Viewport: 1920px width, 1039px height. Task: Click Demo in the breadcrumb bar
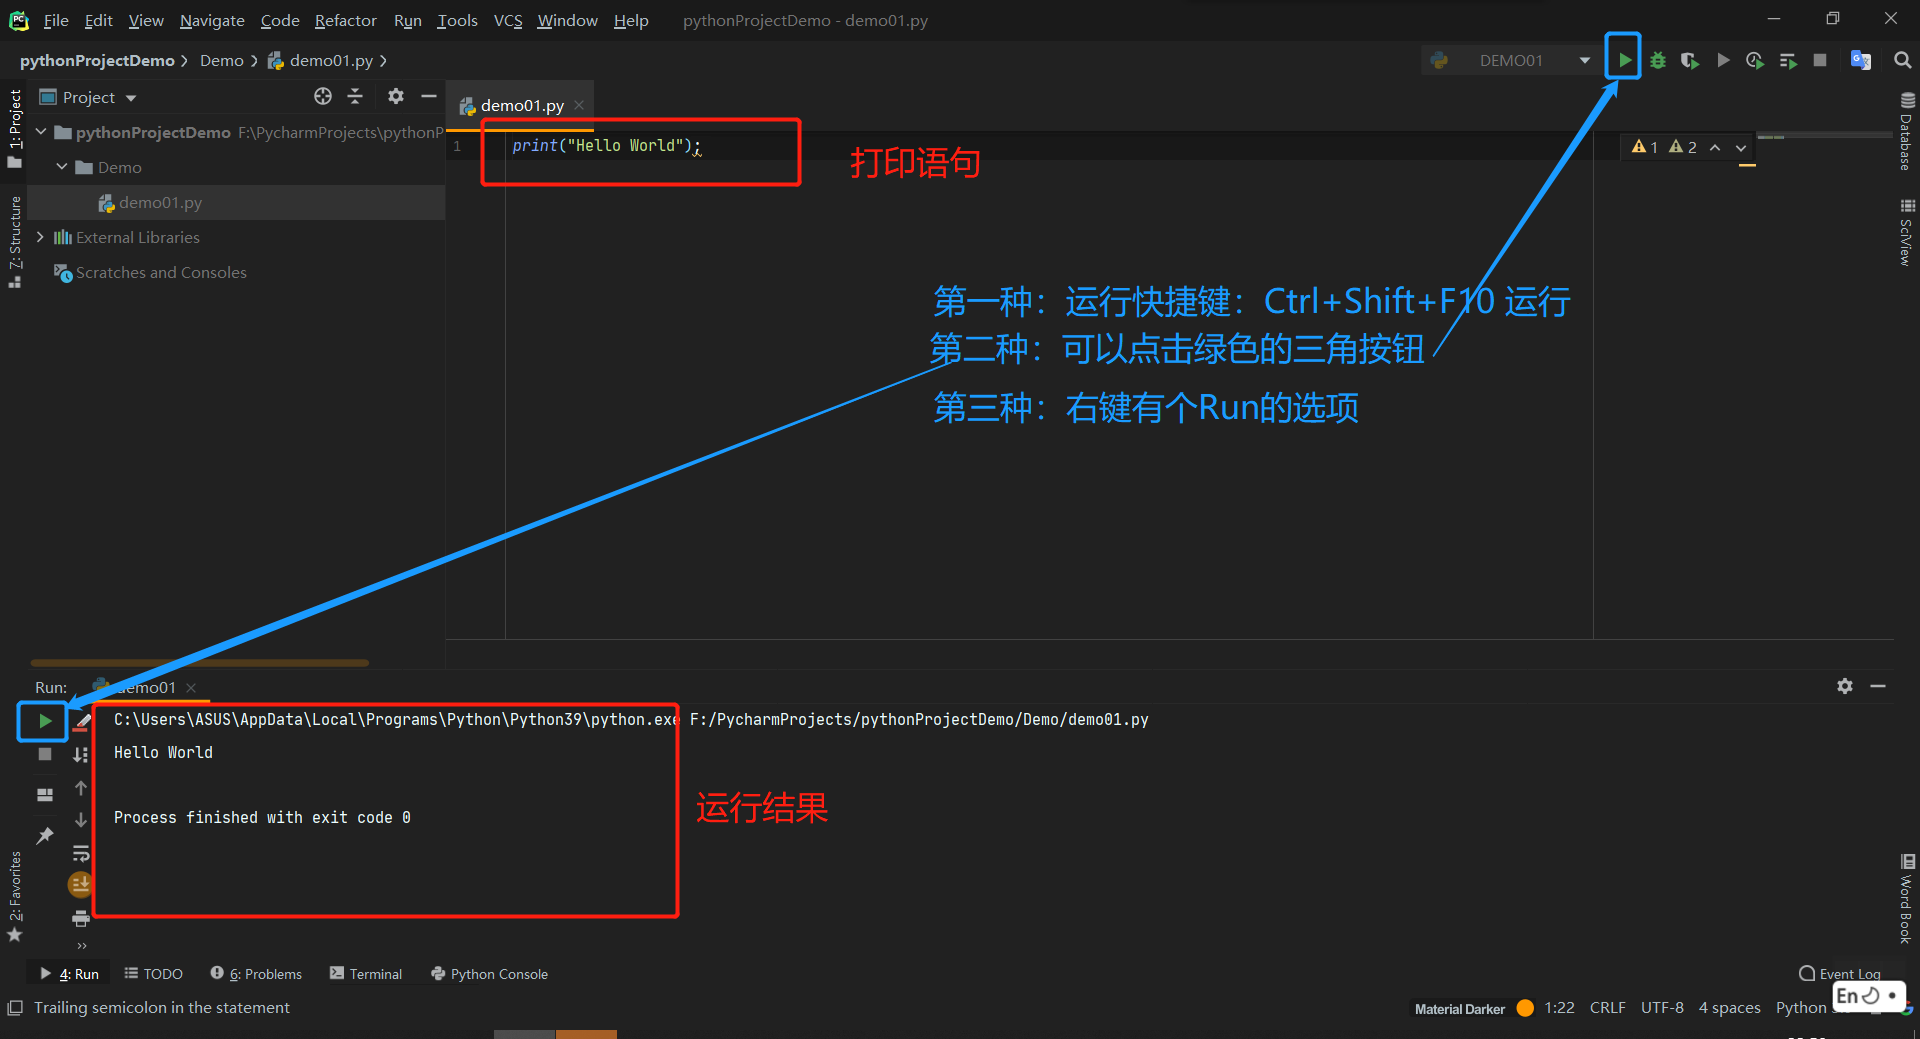pos(221,61)
